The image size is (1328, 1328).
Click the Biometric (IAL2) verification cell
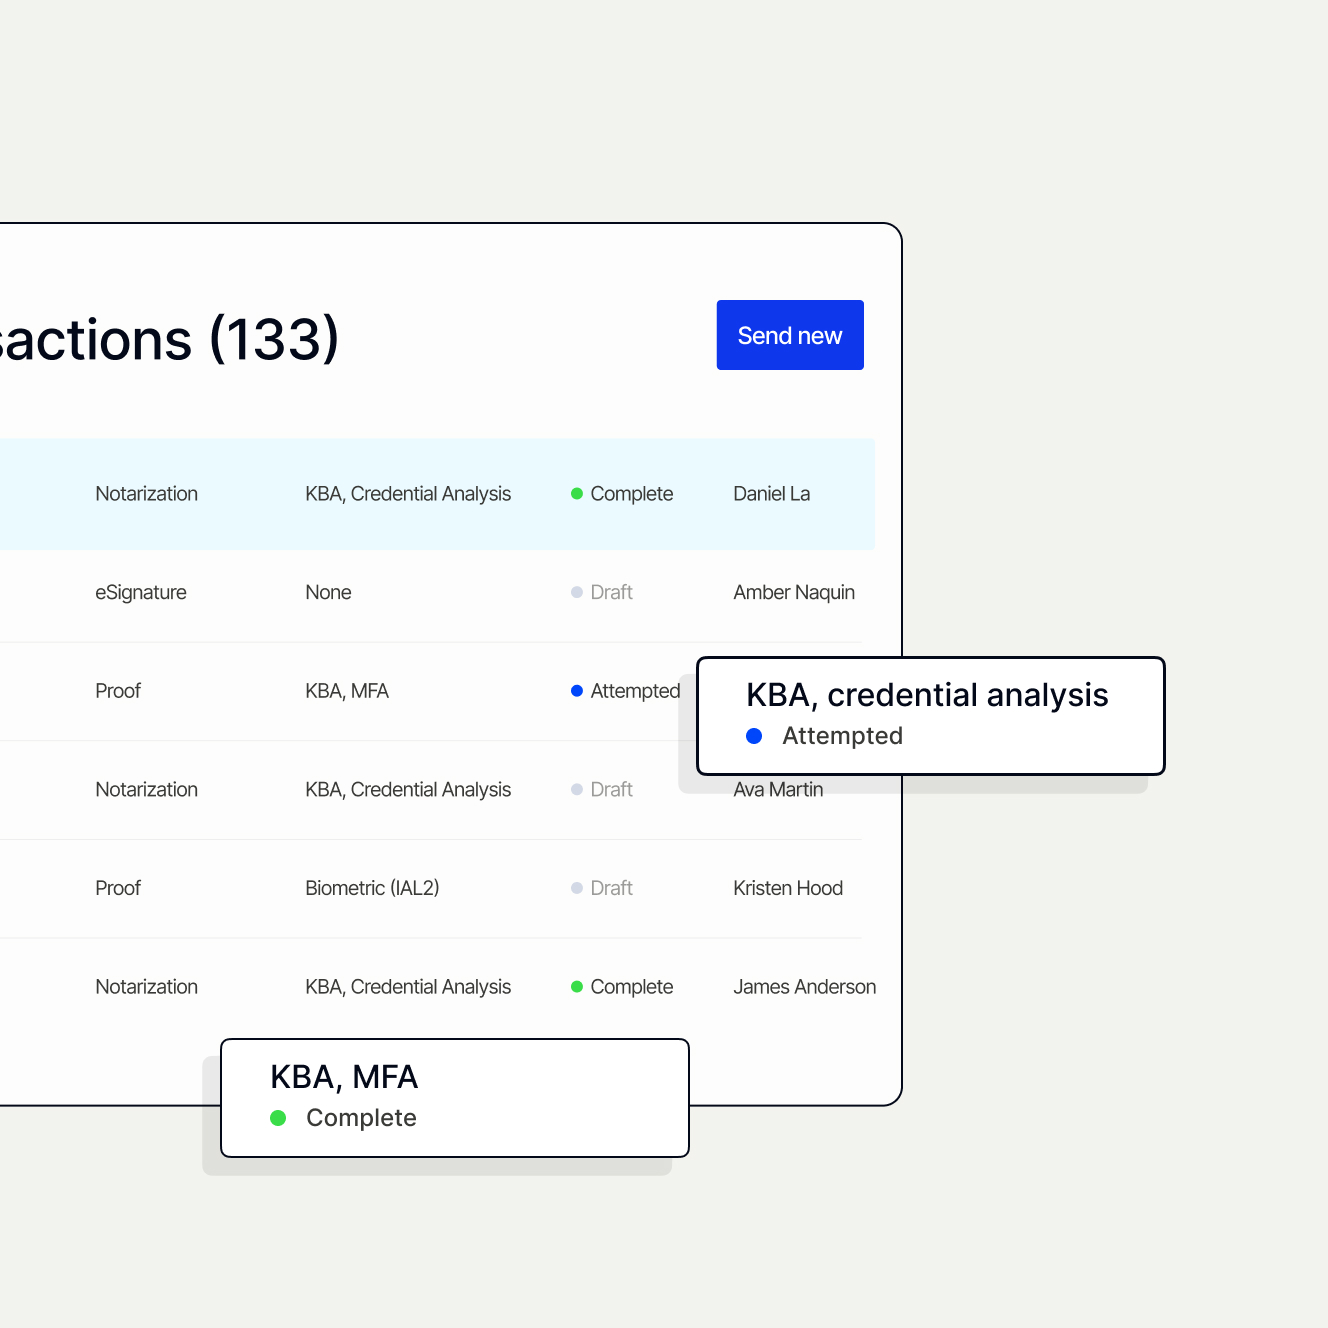click(372, 888)
